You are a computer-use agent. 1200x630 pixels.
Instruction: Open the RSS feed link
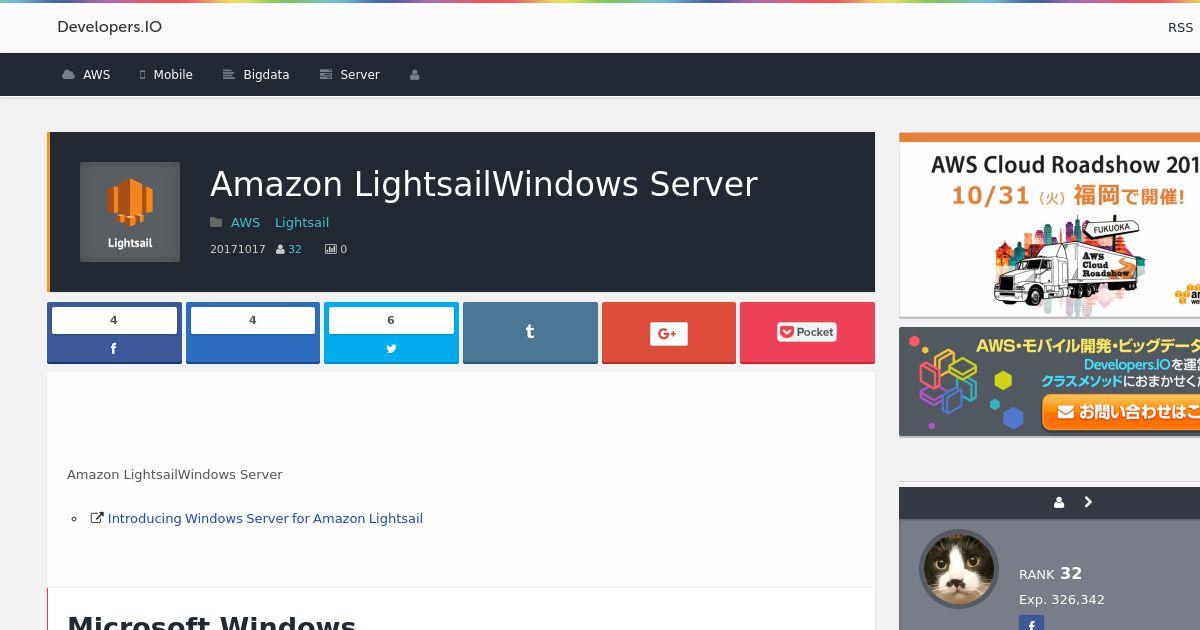[1180, 27]
